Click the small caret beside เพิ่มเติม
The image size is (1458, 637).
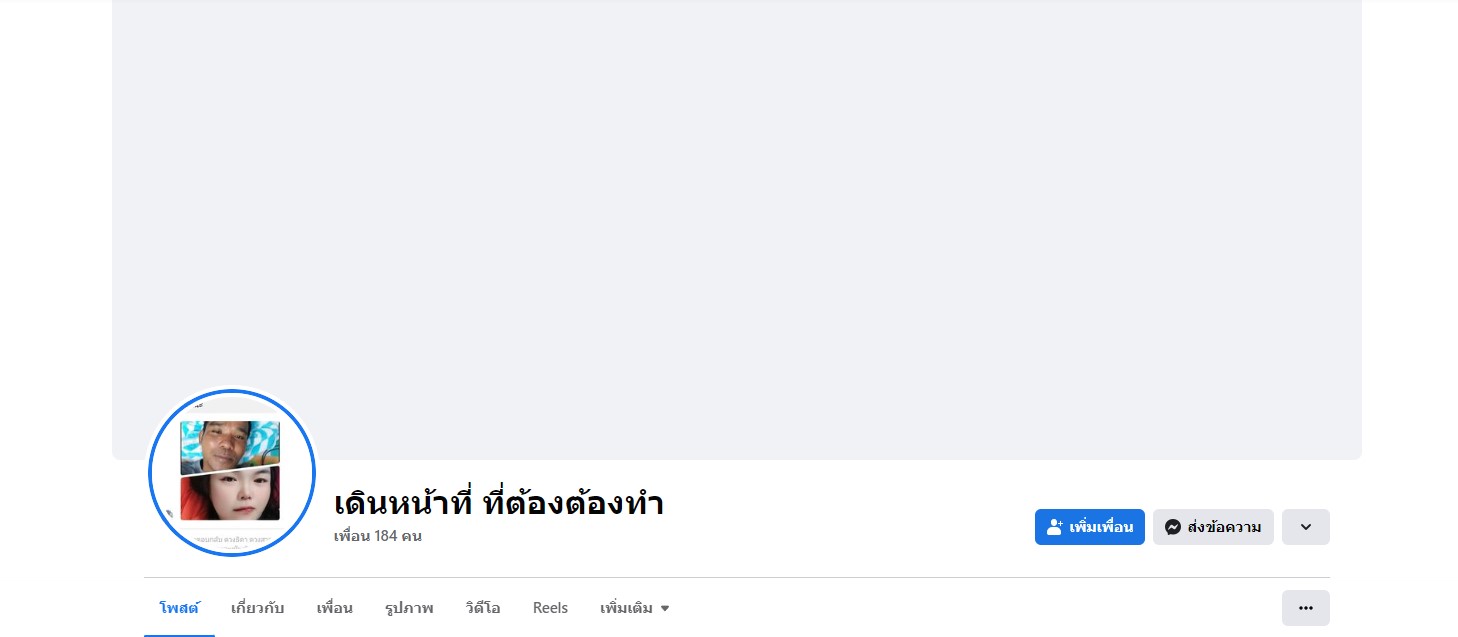(665, 609)
